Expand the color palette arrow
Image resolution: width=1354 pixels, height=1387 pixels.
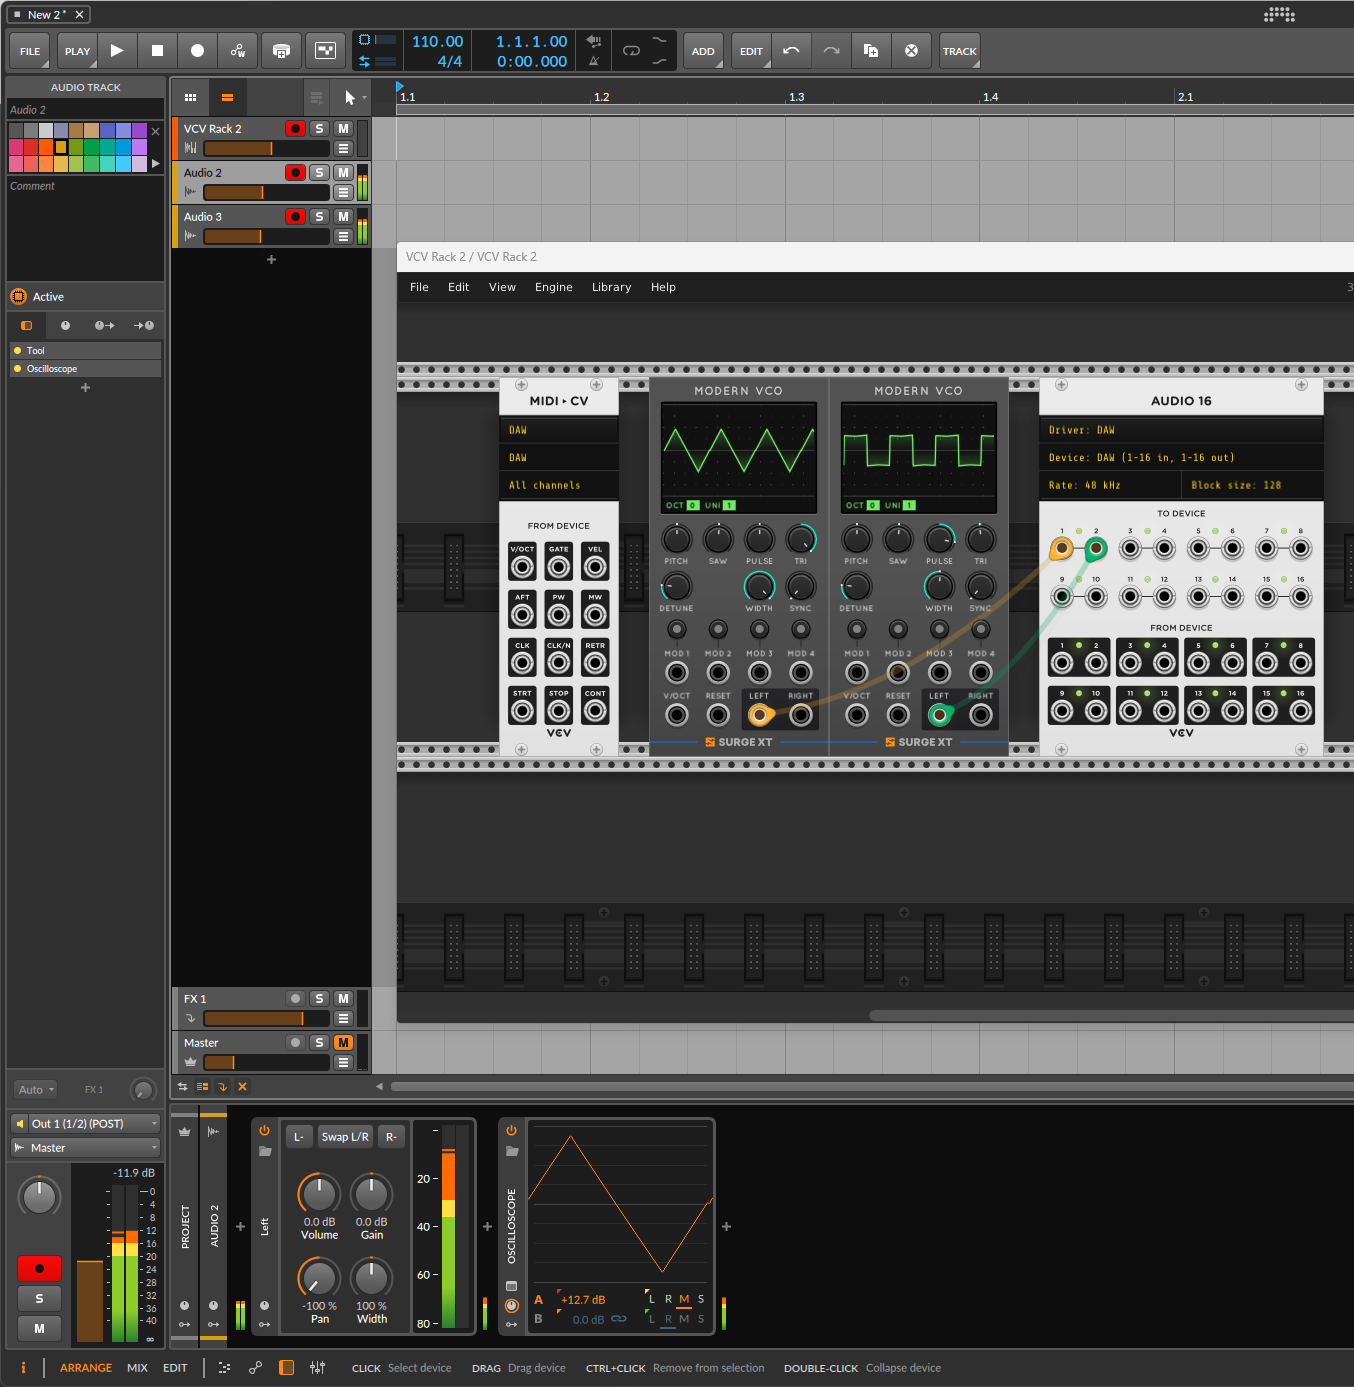pos(155,163)
